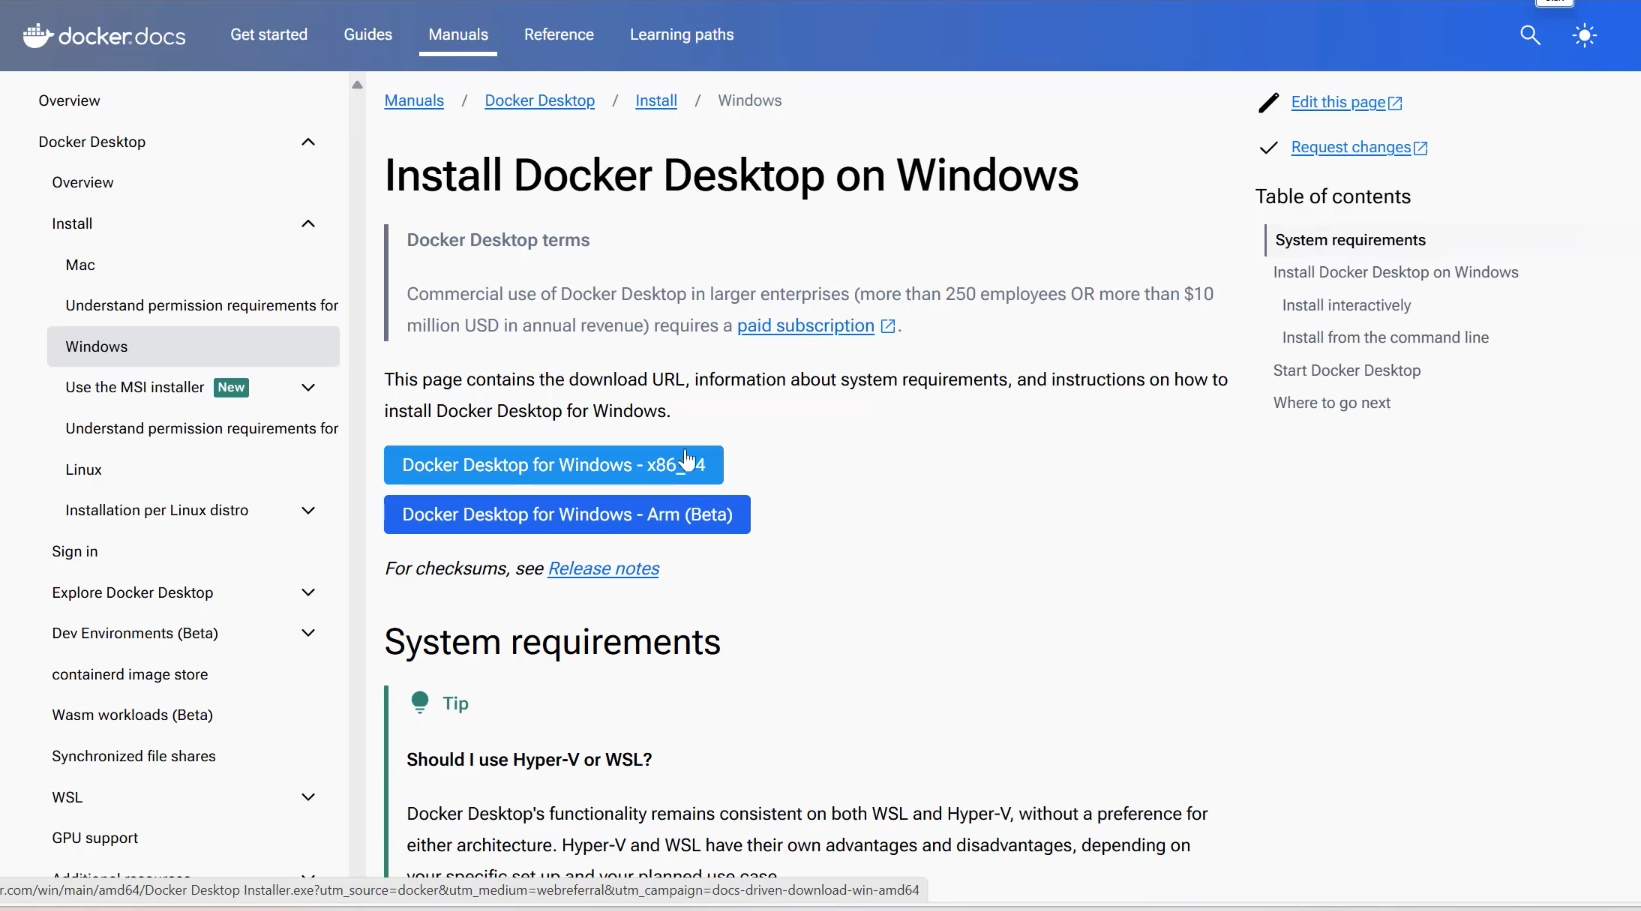Go to Docker Desktop breadcrumb link
The height and width of the screenshot is (911, 1641).
click(x=540, y=101)
